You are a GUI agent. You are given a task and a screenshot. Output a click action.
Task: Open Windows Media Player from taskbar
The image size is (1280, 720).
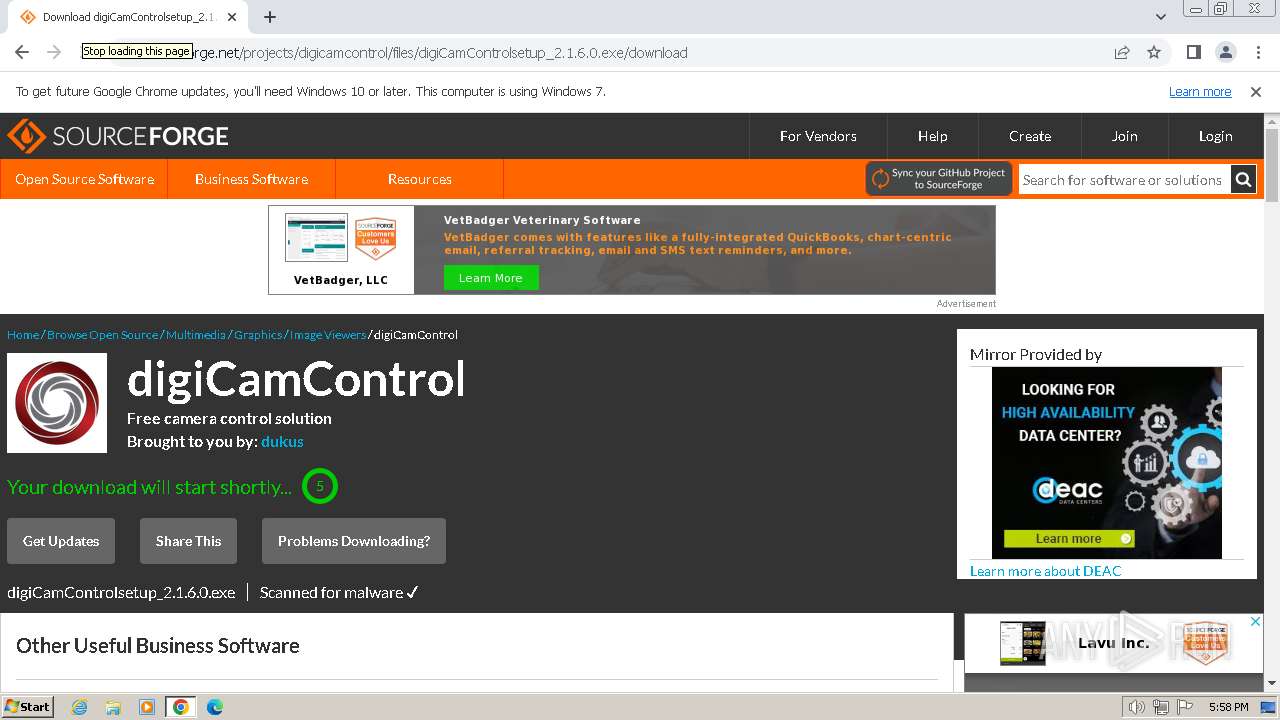pos(147,707)
